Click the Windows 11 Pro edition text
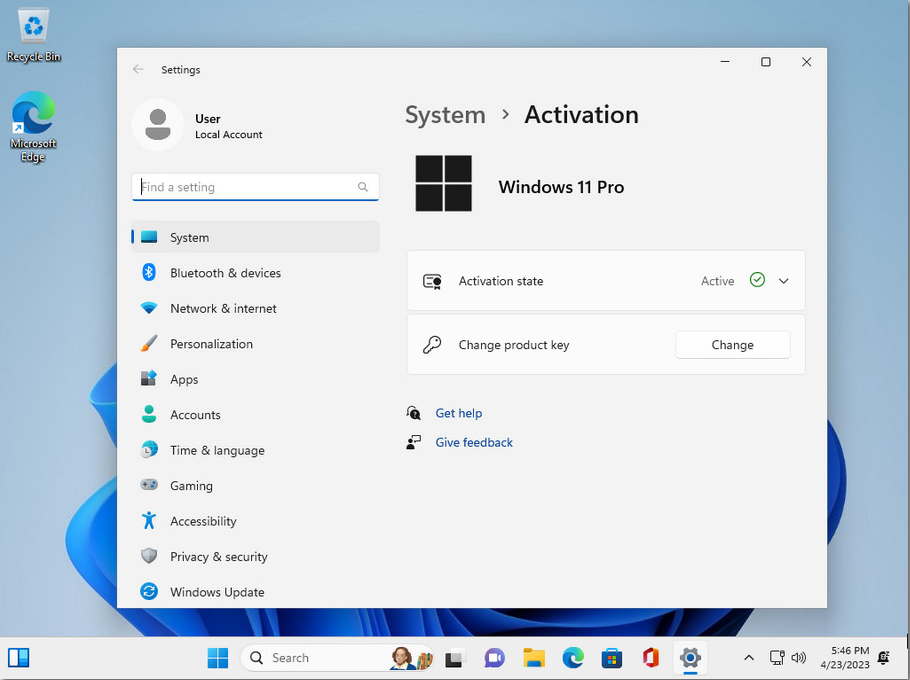 [x=561, y=187]
